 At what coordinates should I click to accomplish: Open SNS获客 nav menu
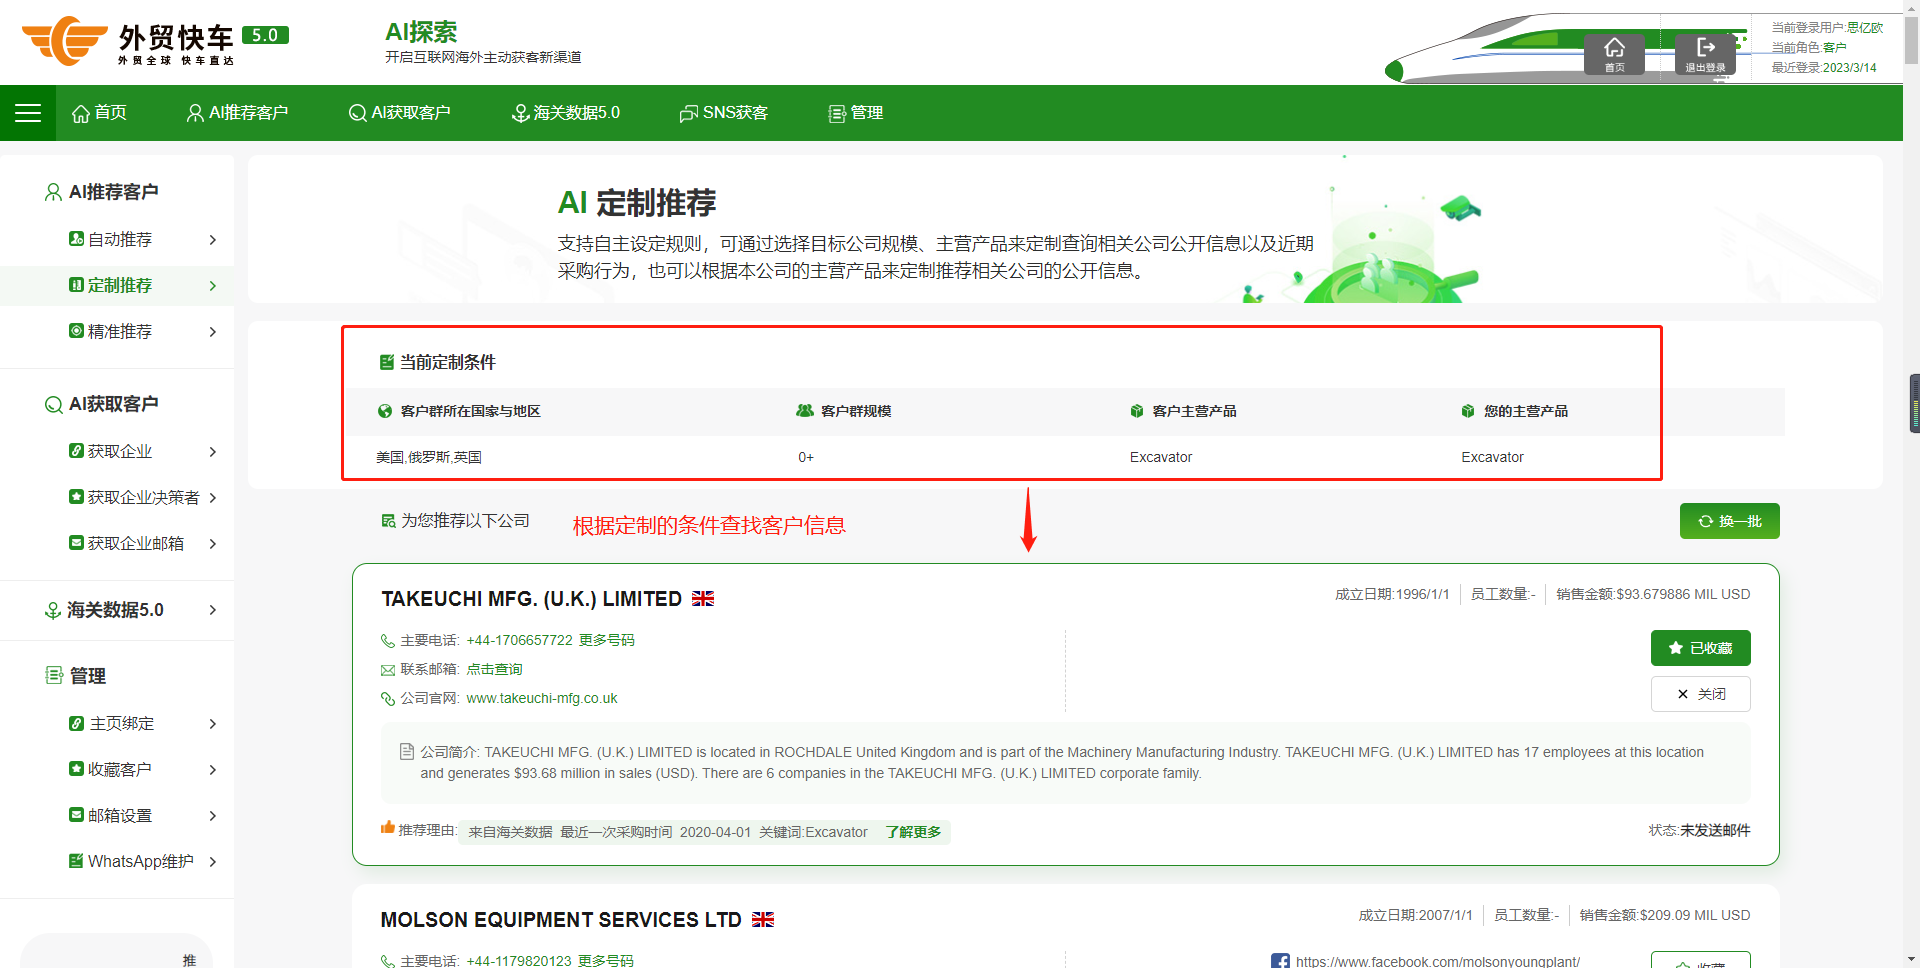[723, 113]
